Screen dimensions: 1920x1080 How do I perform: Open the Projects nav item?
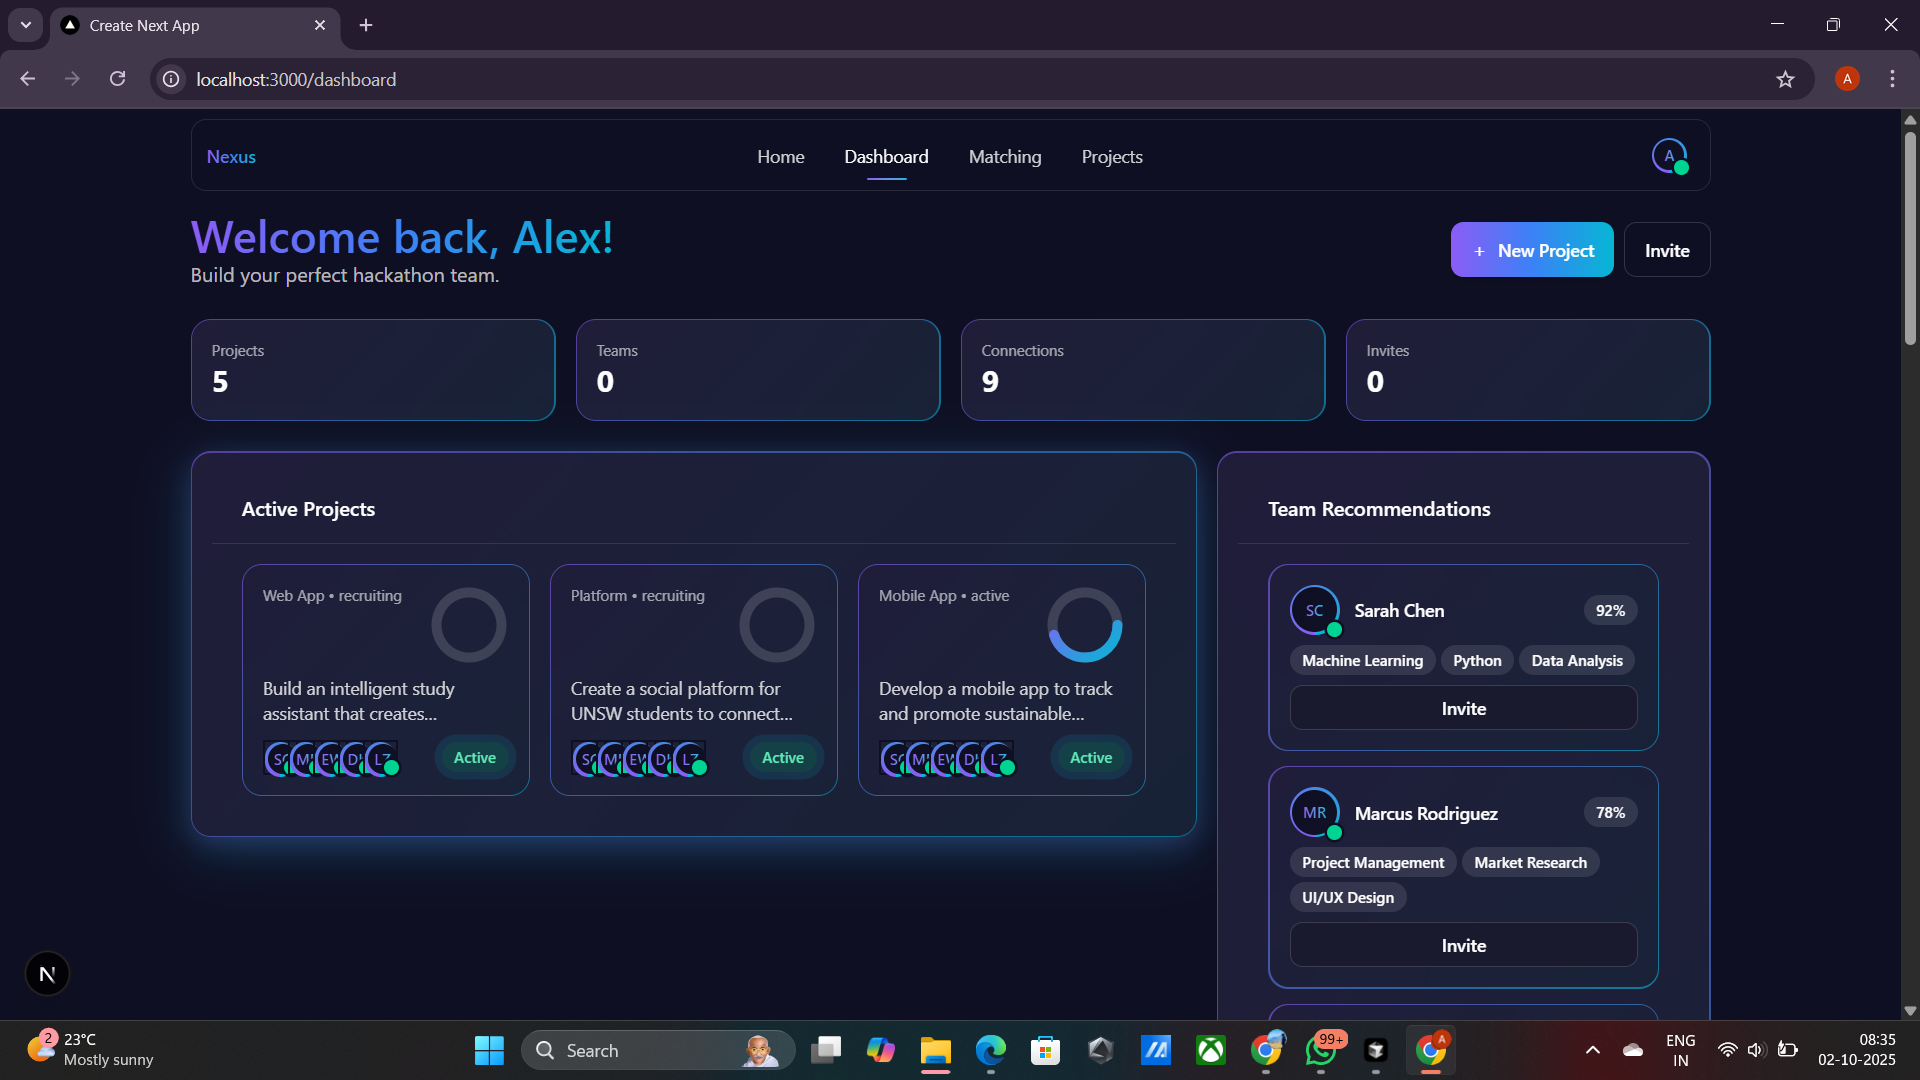1111,157
